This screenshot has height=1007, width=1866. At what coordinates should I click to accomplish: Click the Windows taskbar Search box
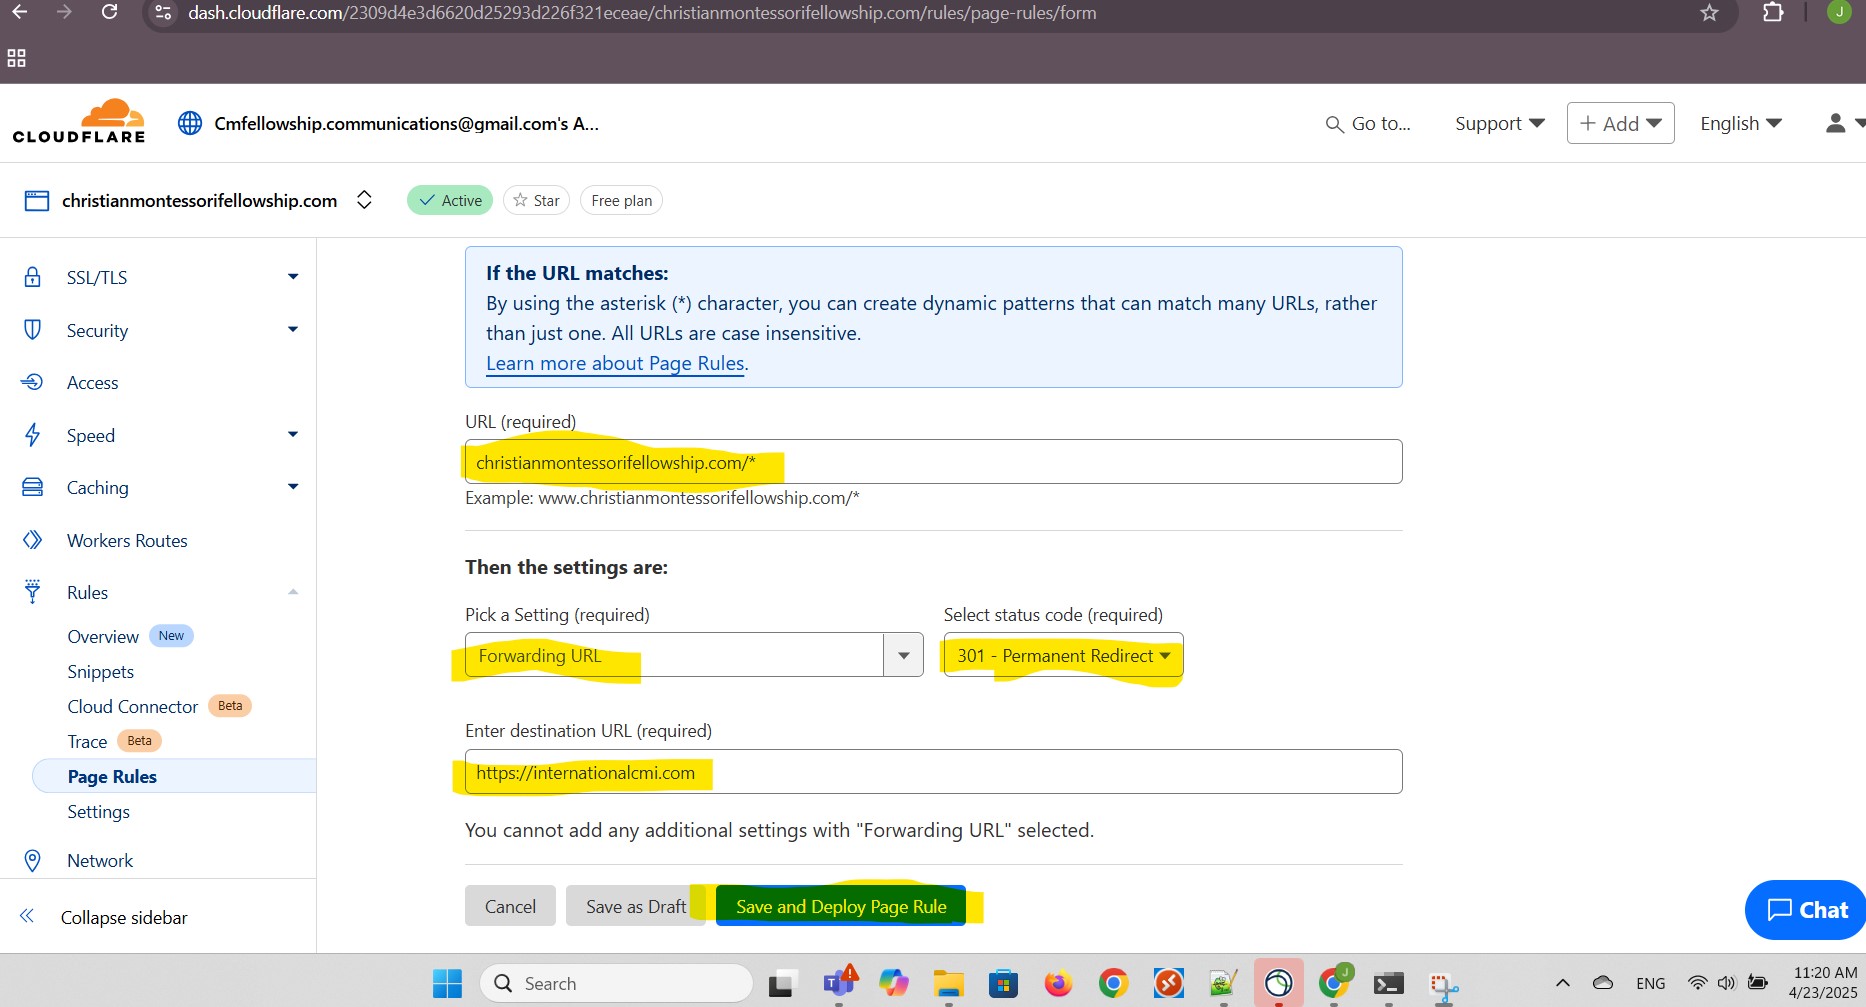click(617, 984)
